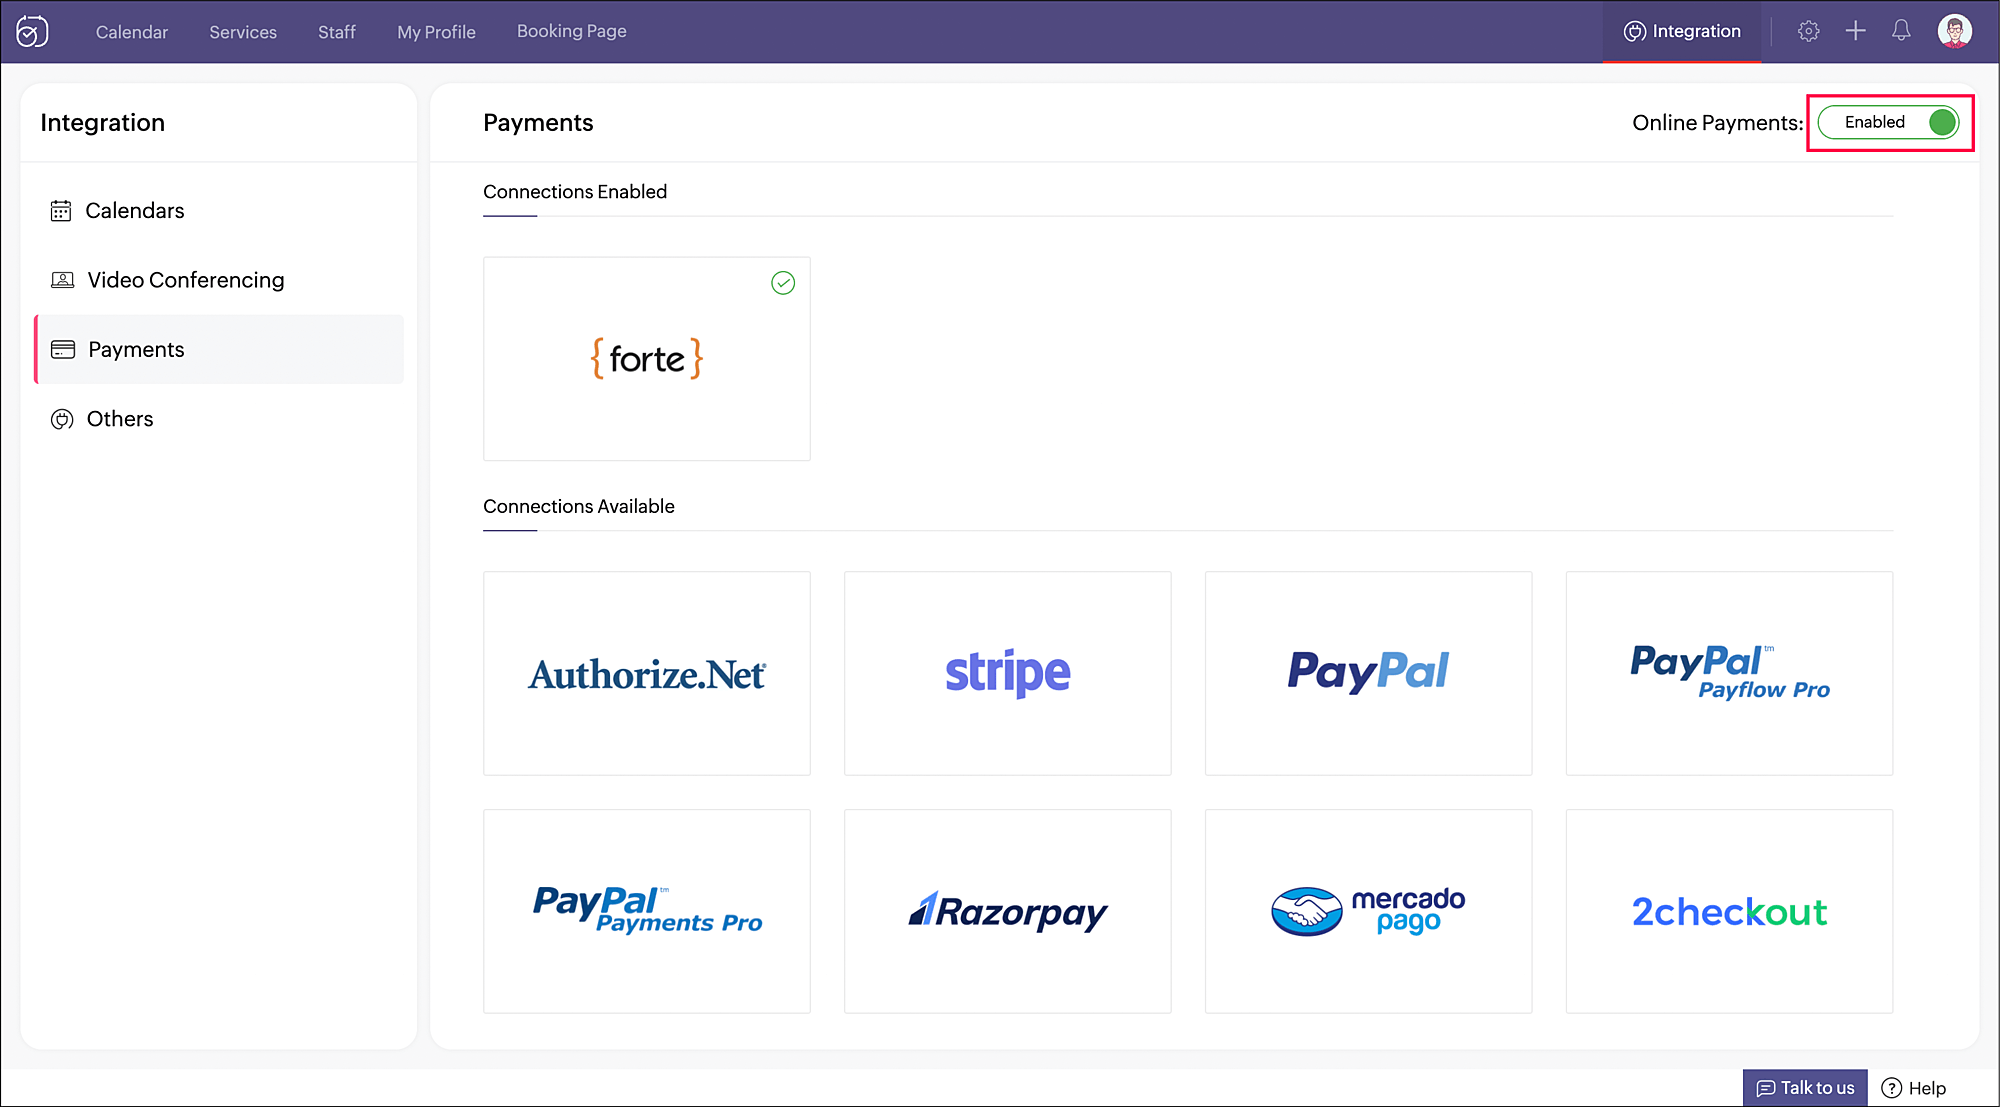Toggle the Online Payments Enabled switch

1888,122
